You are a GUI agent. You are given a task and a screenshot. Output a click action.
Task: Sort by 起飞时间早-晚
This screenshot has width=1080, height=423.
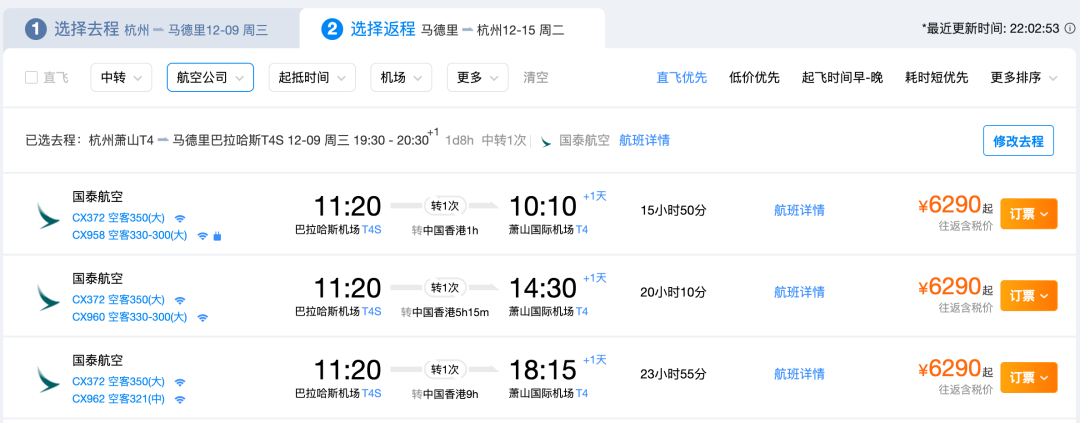click(842, 78)
